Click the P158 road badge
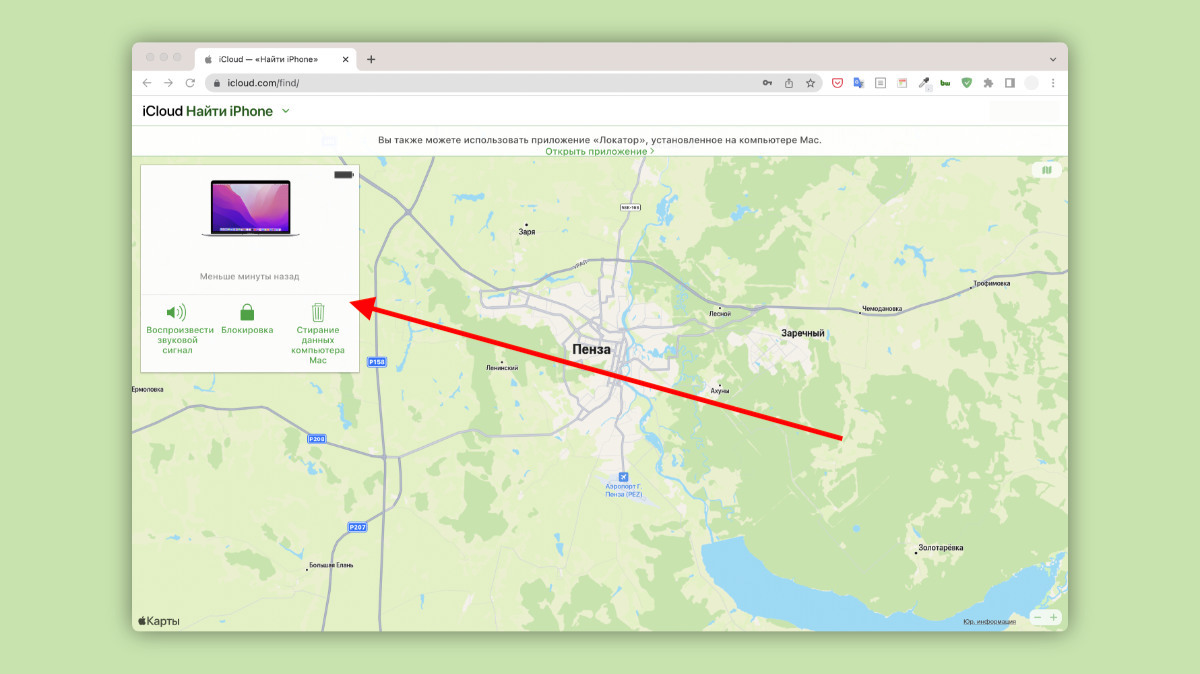This screenshot has width=1200, height=674. pos(376,361)
